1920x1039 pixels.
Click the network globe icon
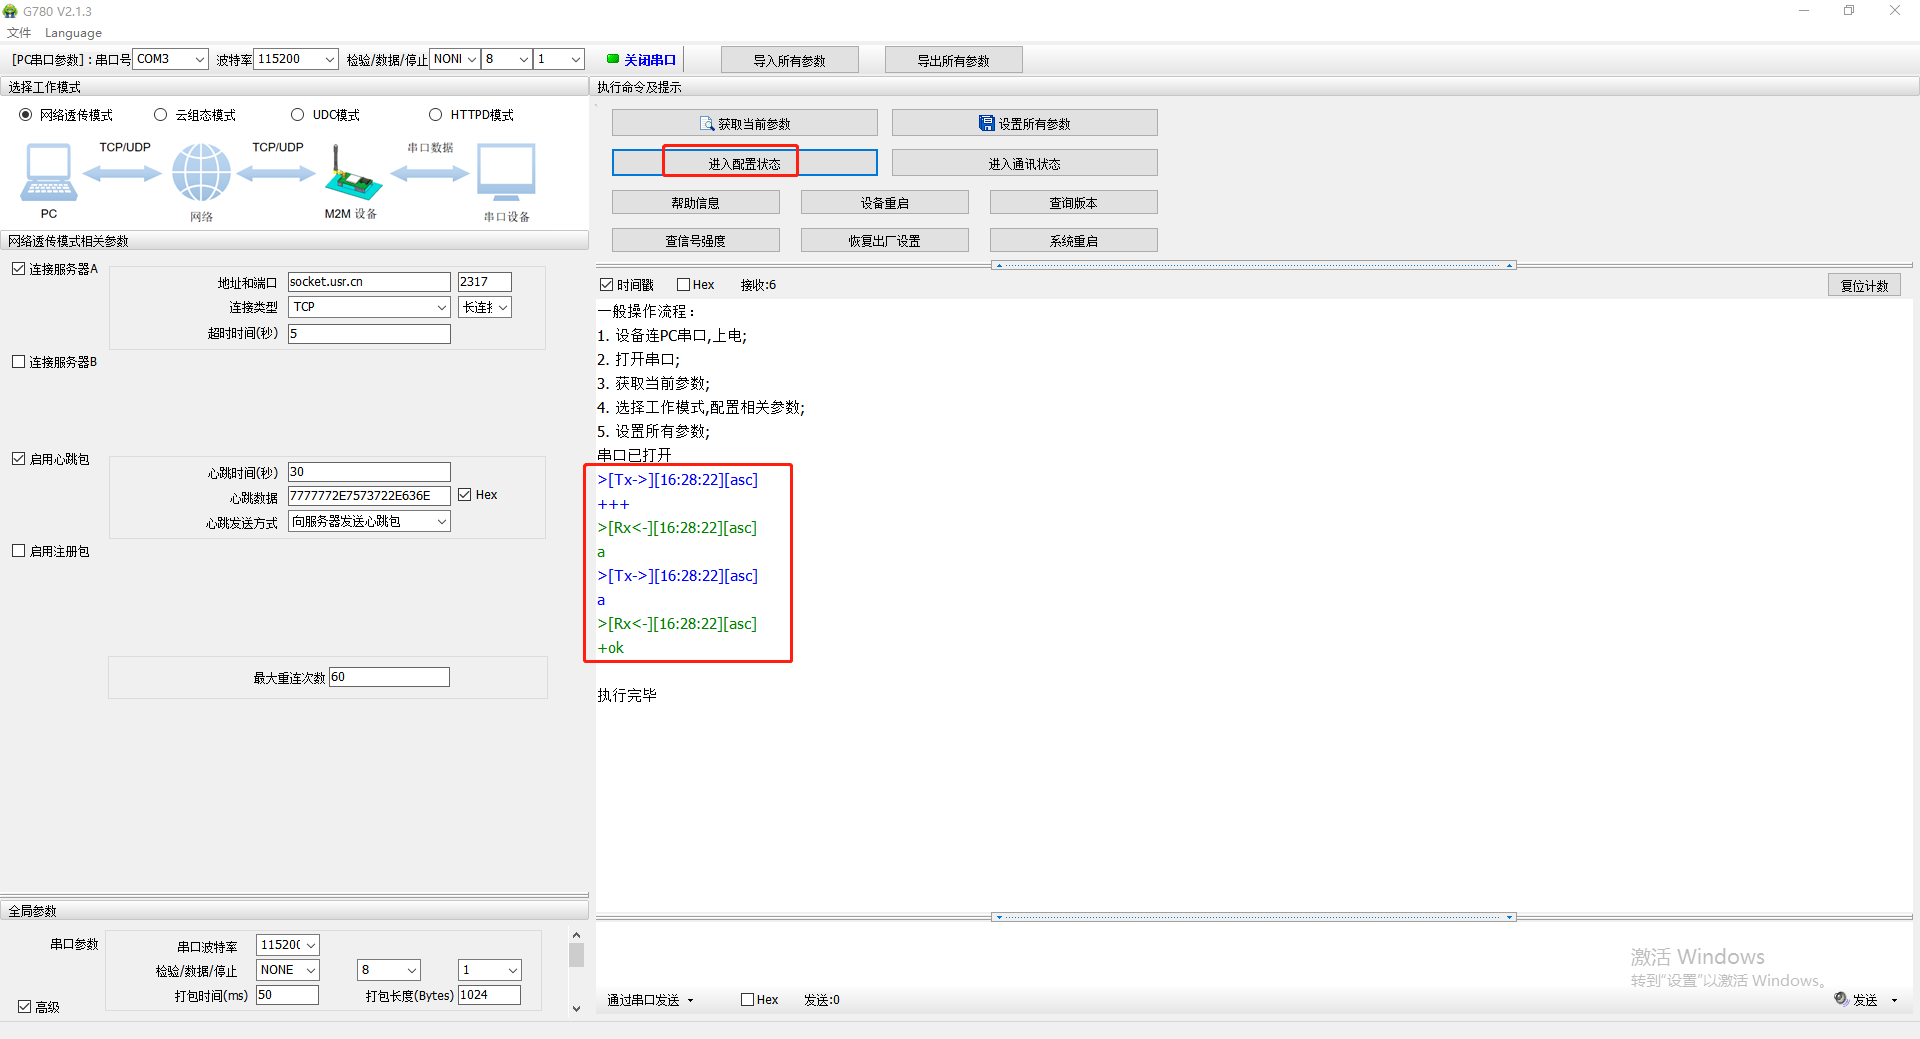click(x=201, y=172)
